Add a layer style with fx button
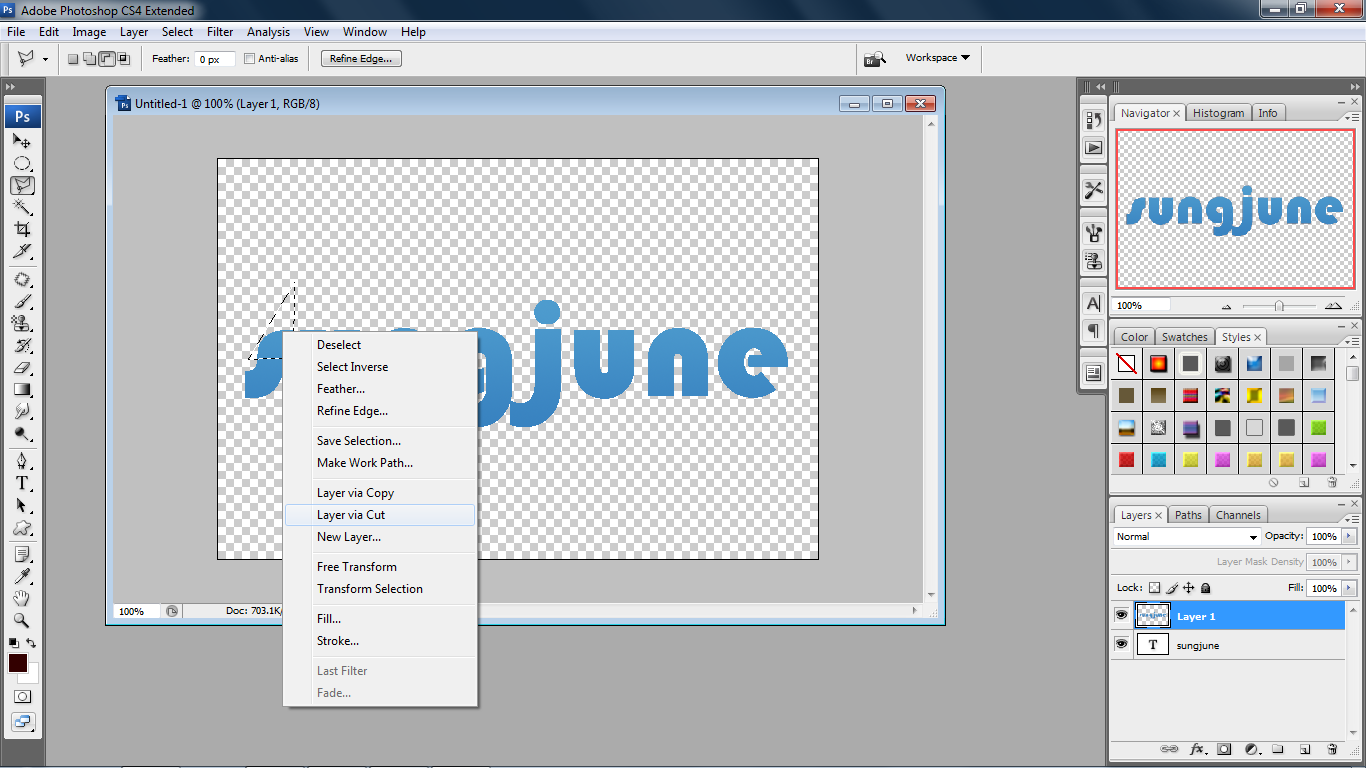The width and height of the screenshot is (1366, 768). (x=1197, y=749)
